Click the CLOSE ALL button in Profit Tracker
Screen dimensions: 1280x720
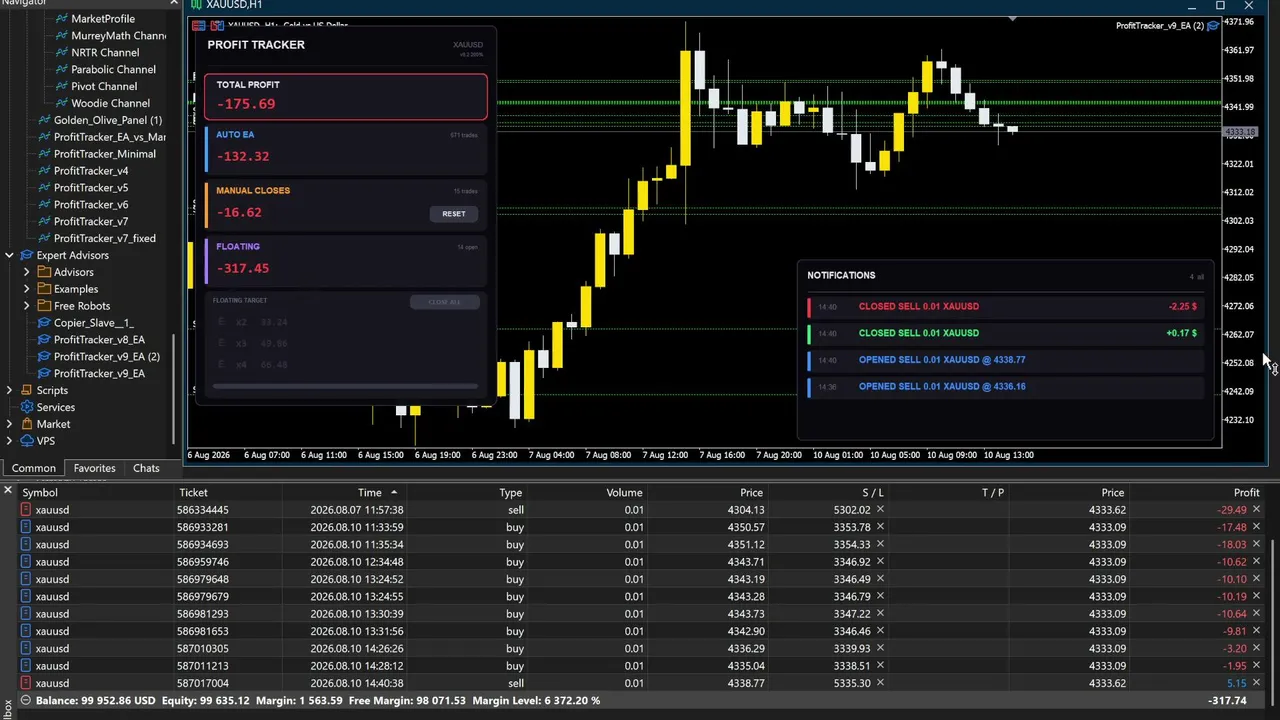(444, 302)
